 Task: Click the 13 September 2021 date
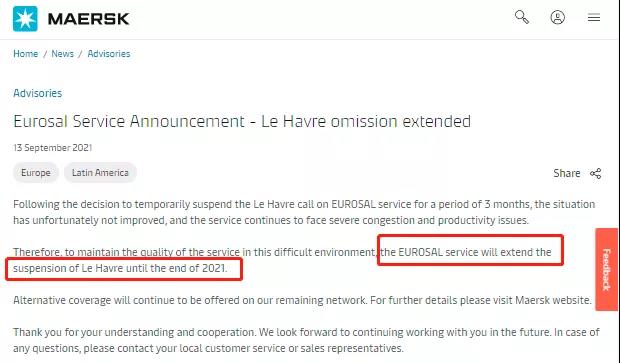pyautogui.click(x=53, y=148)
